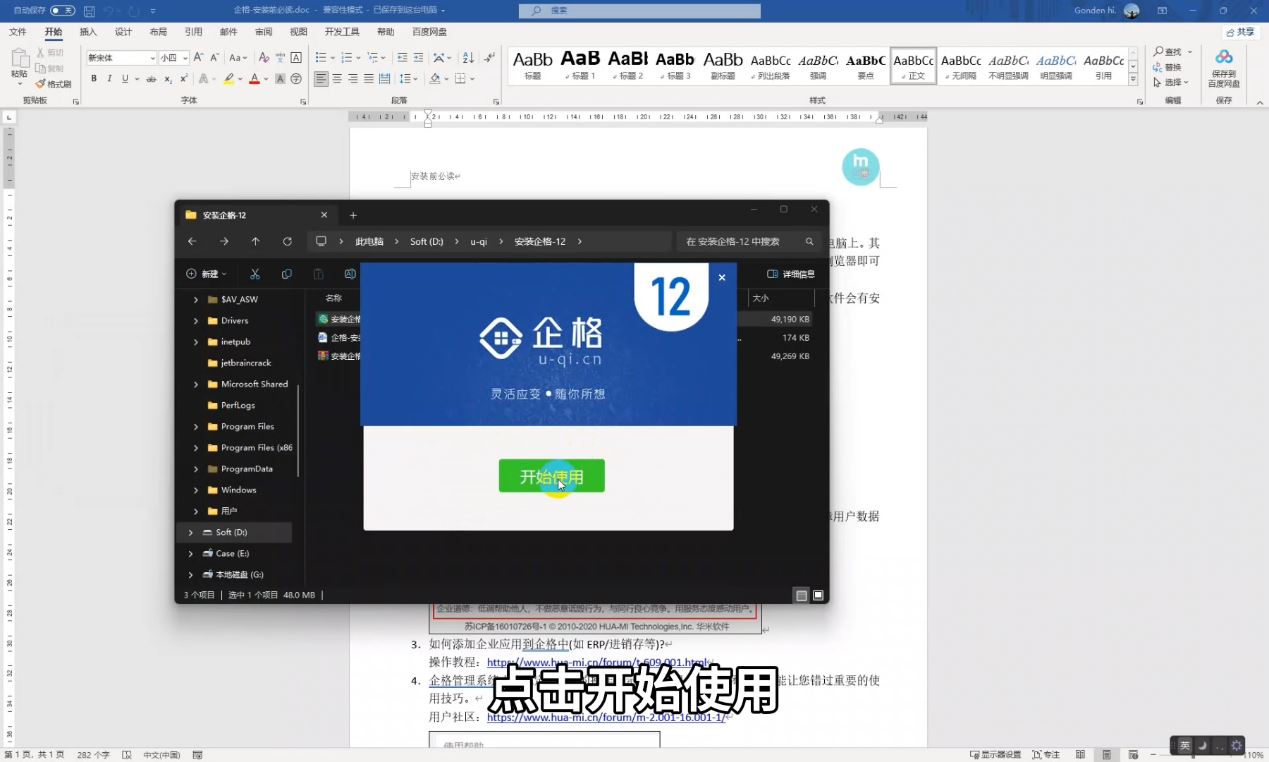This screenshot has height=762, width=1269.
Task: Open hyperlink to hua-mi.cn forum m-2.001
Action: tap(606, 718)
